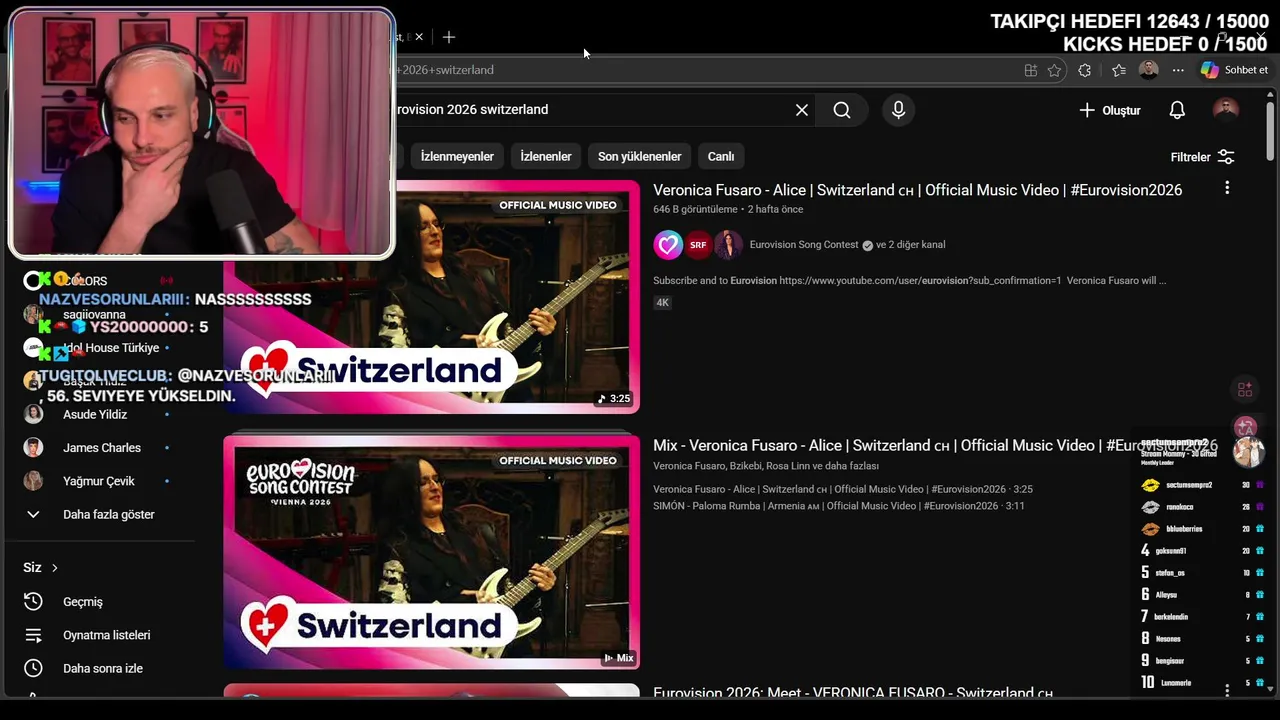
Task: Start voice search with the microphone icon
Action: coord(898,110)
